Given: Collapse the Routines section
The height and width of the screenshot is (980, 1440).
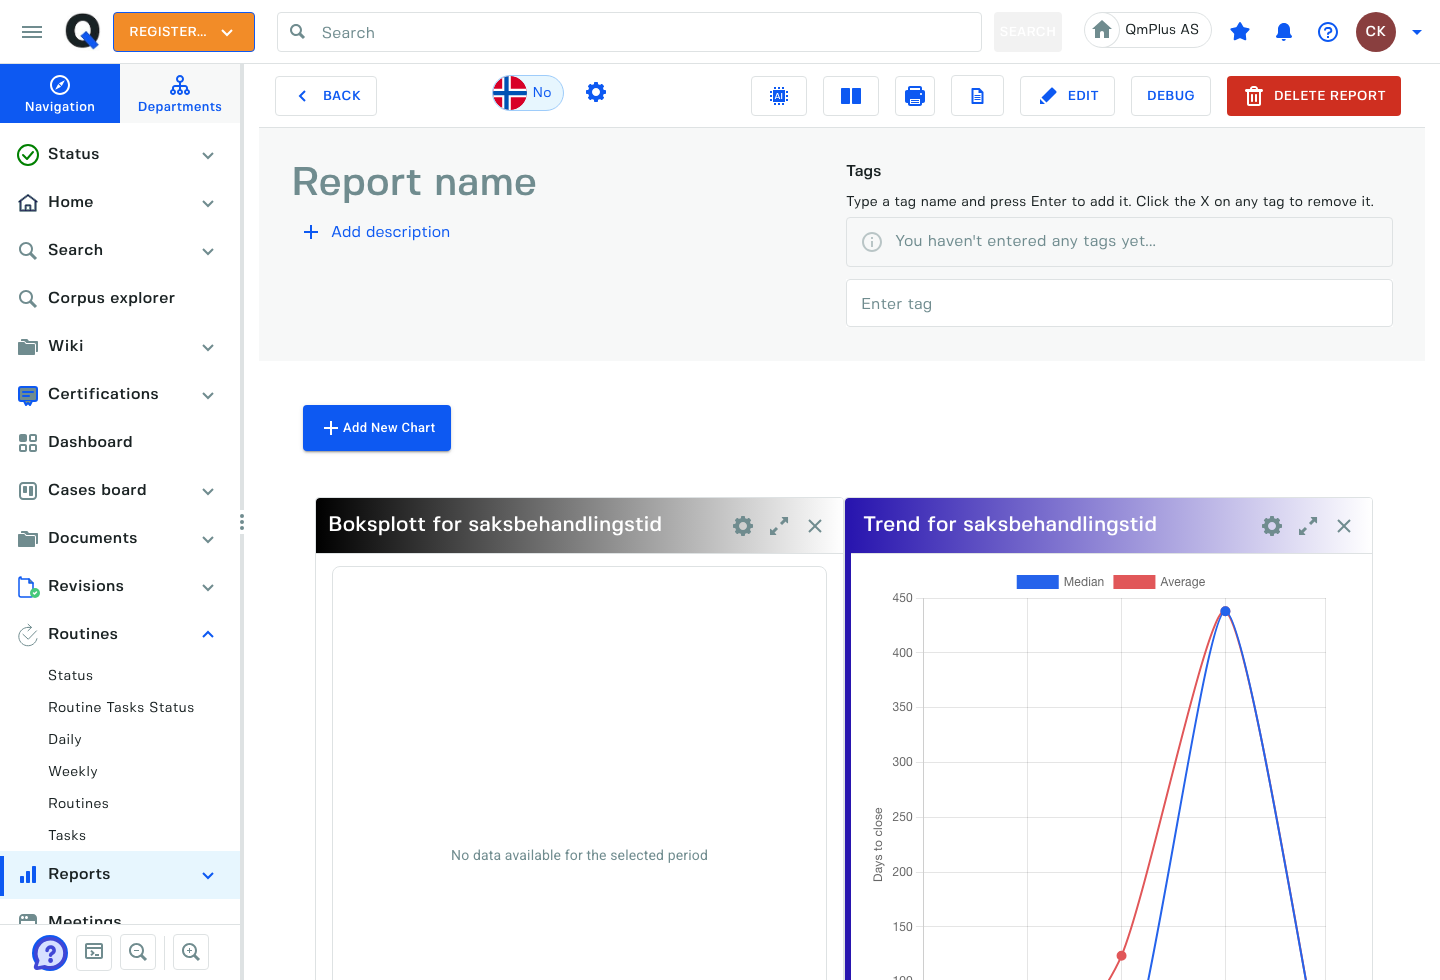Looking at the screenshot, I should pyautogui.click(x=208, y=634).
